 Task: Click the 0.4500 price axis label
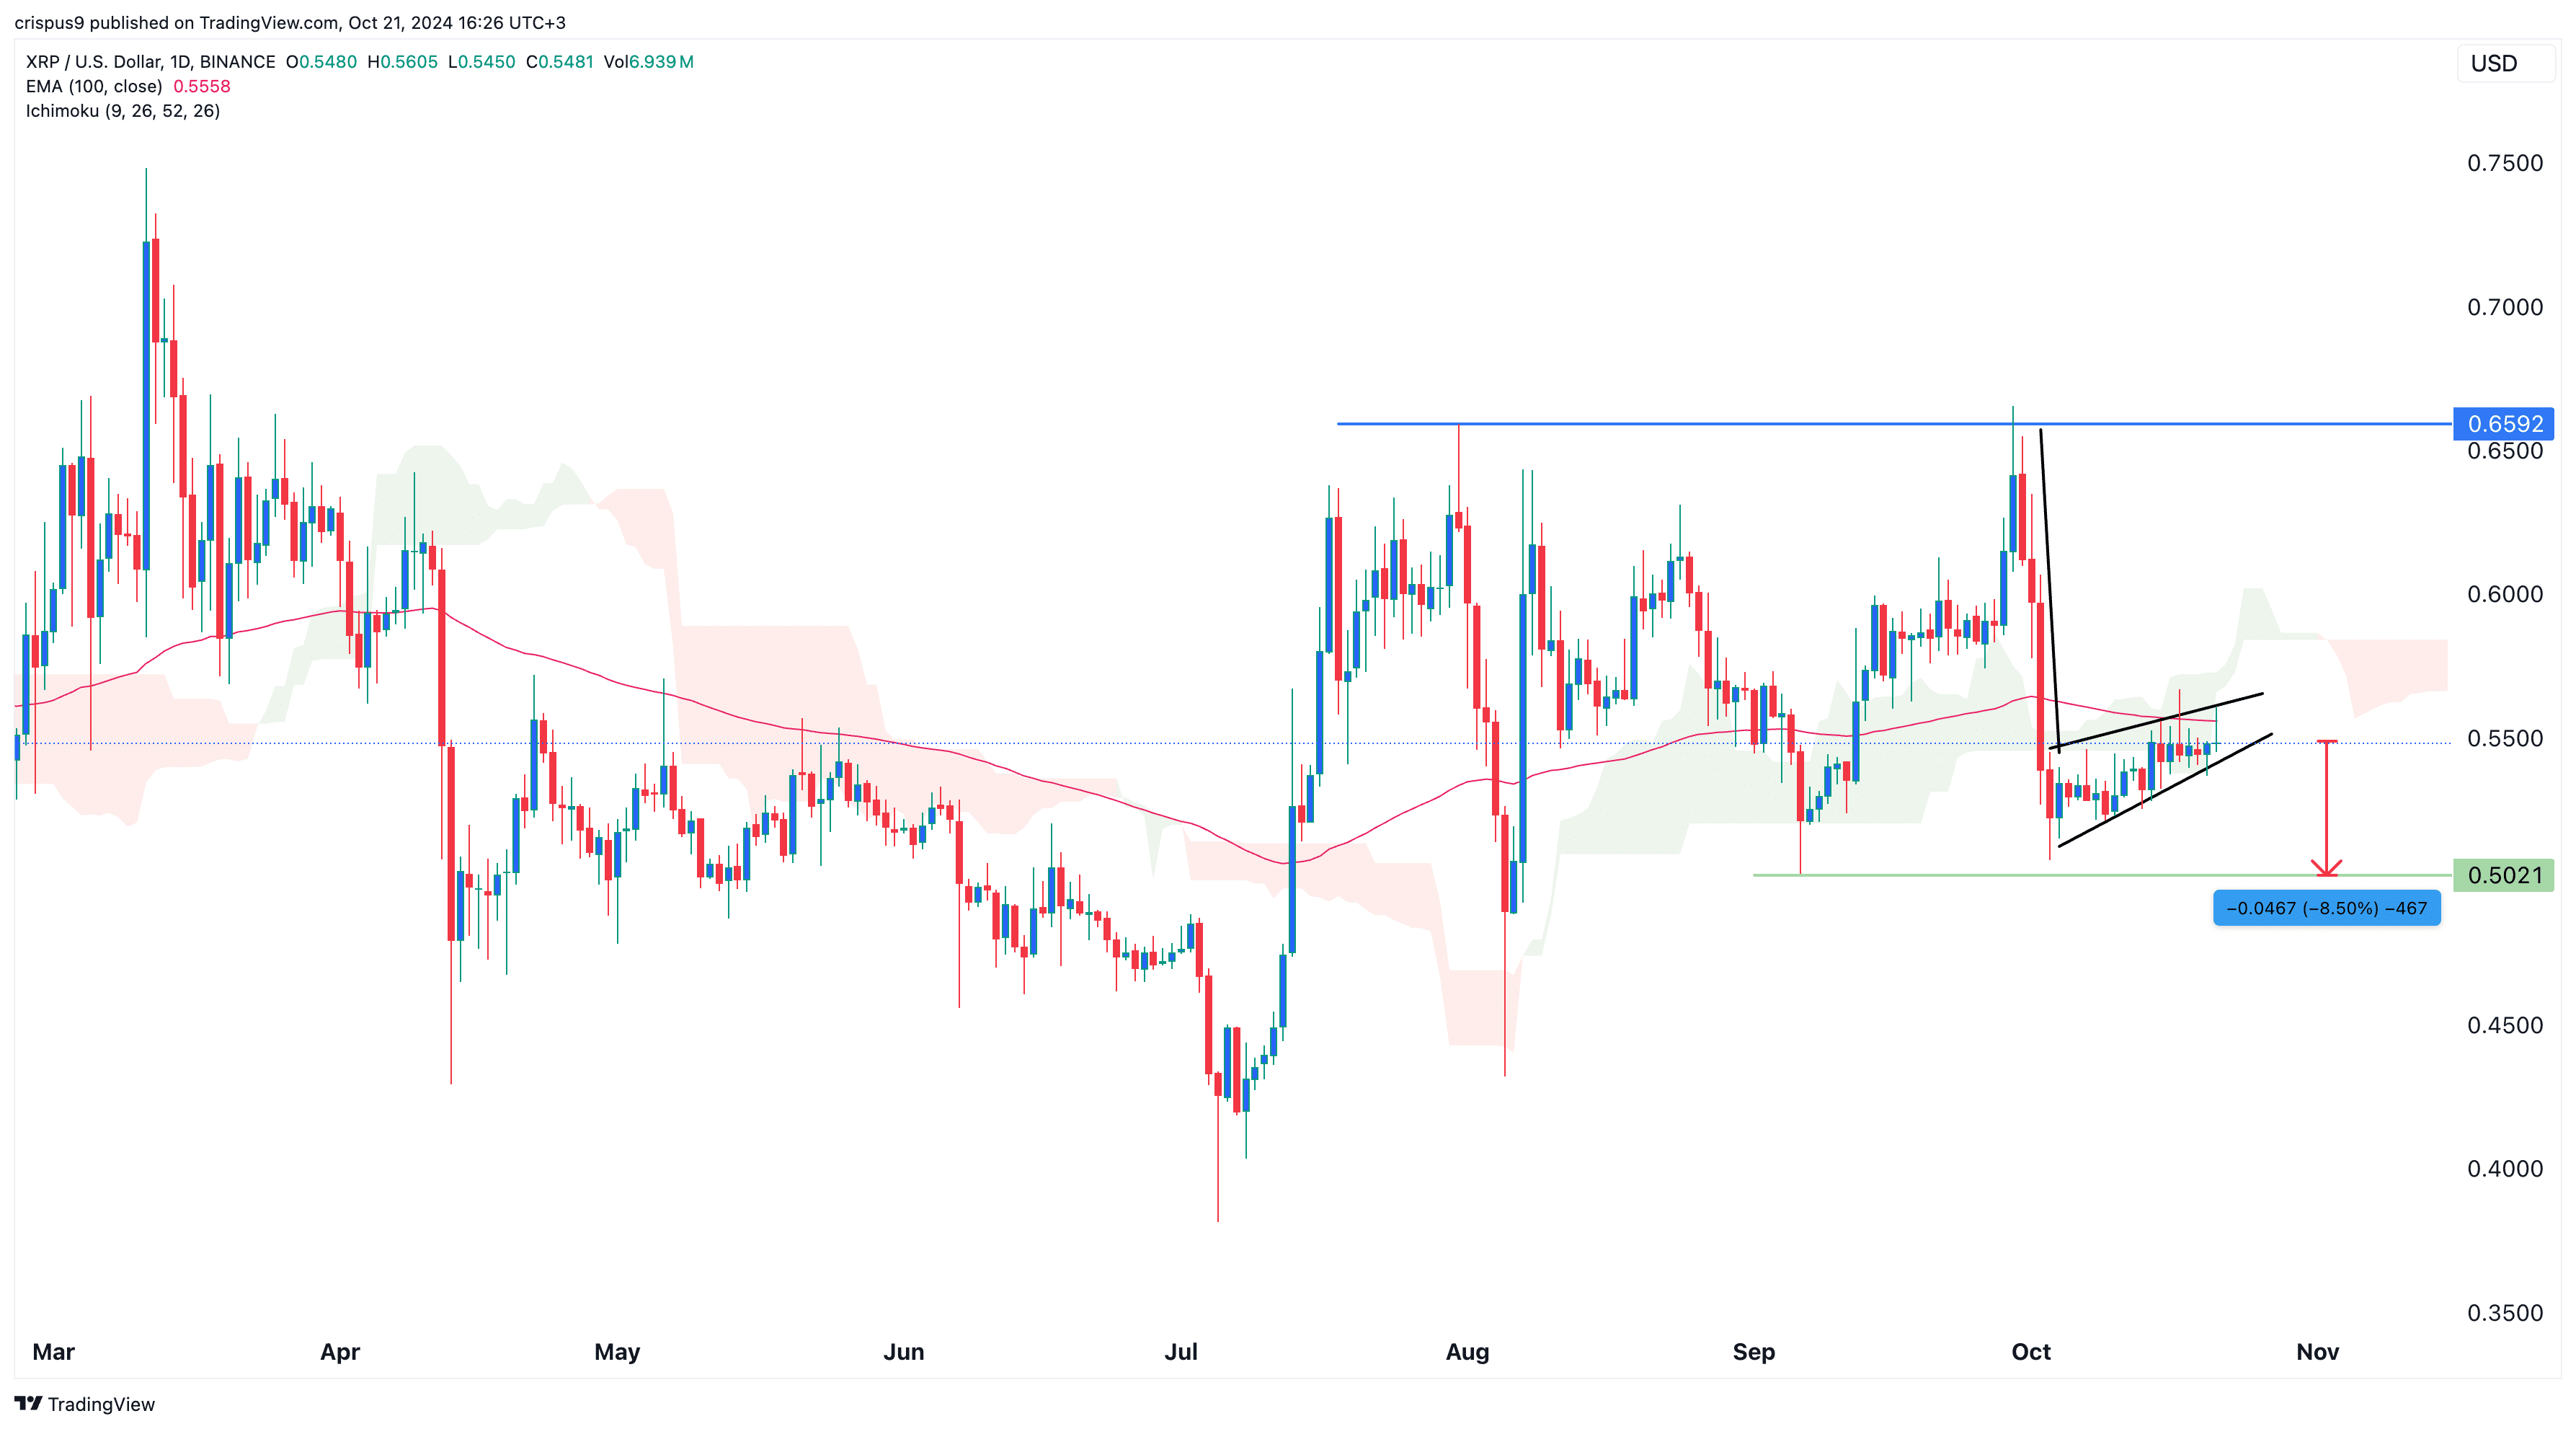coord(2504,1025)
